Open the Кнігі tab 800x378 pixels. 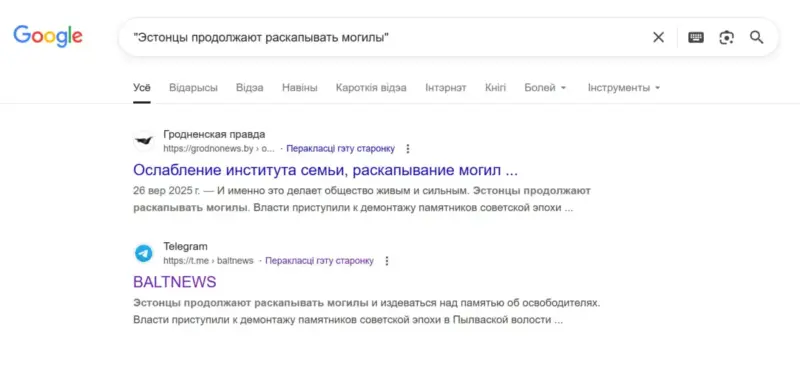click(x=495, y=88)
